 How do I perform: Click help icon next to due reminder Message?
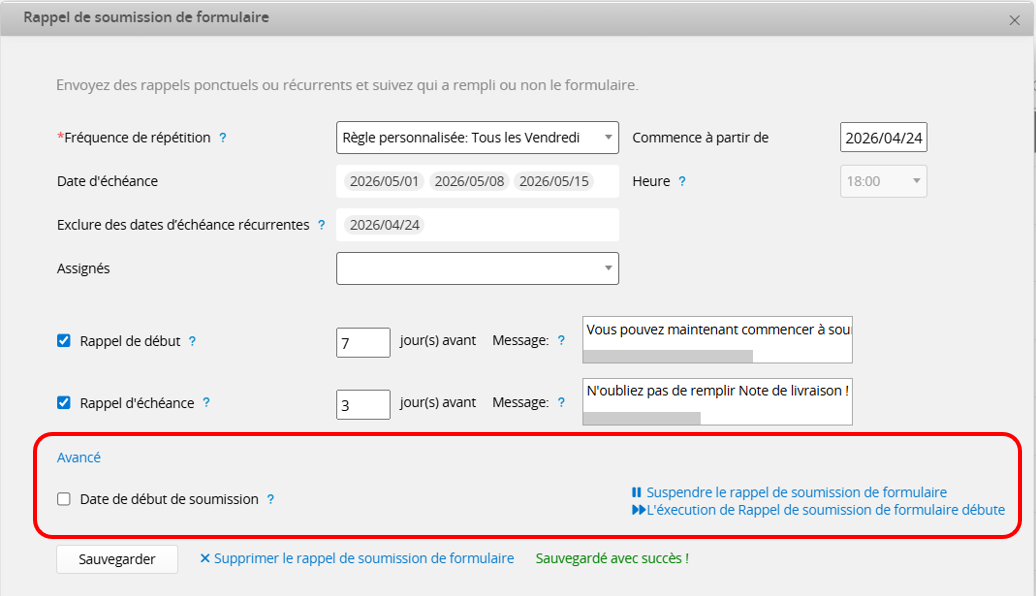tap(561, 403)
